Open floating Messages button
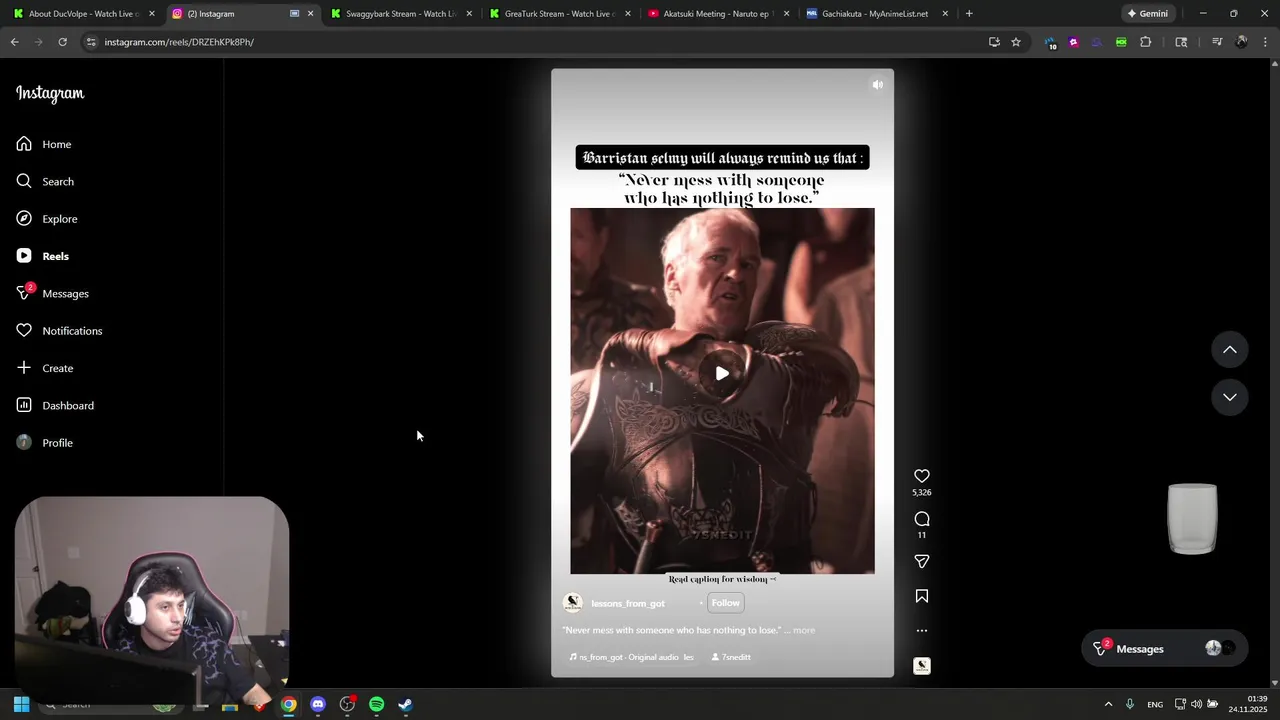 coord(1165,649)
